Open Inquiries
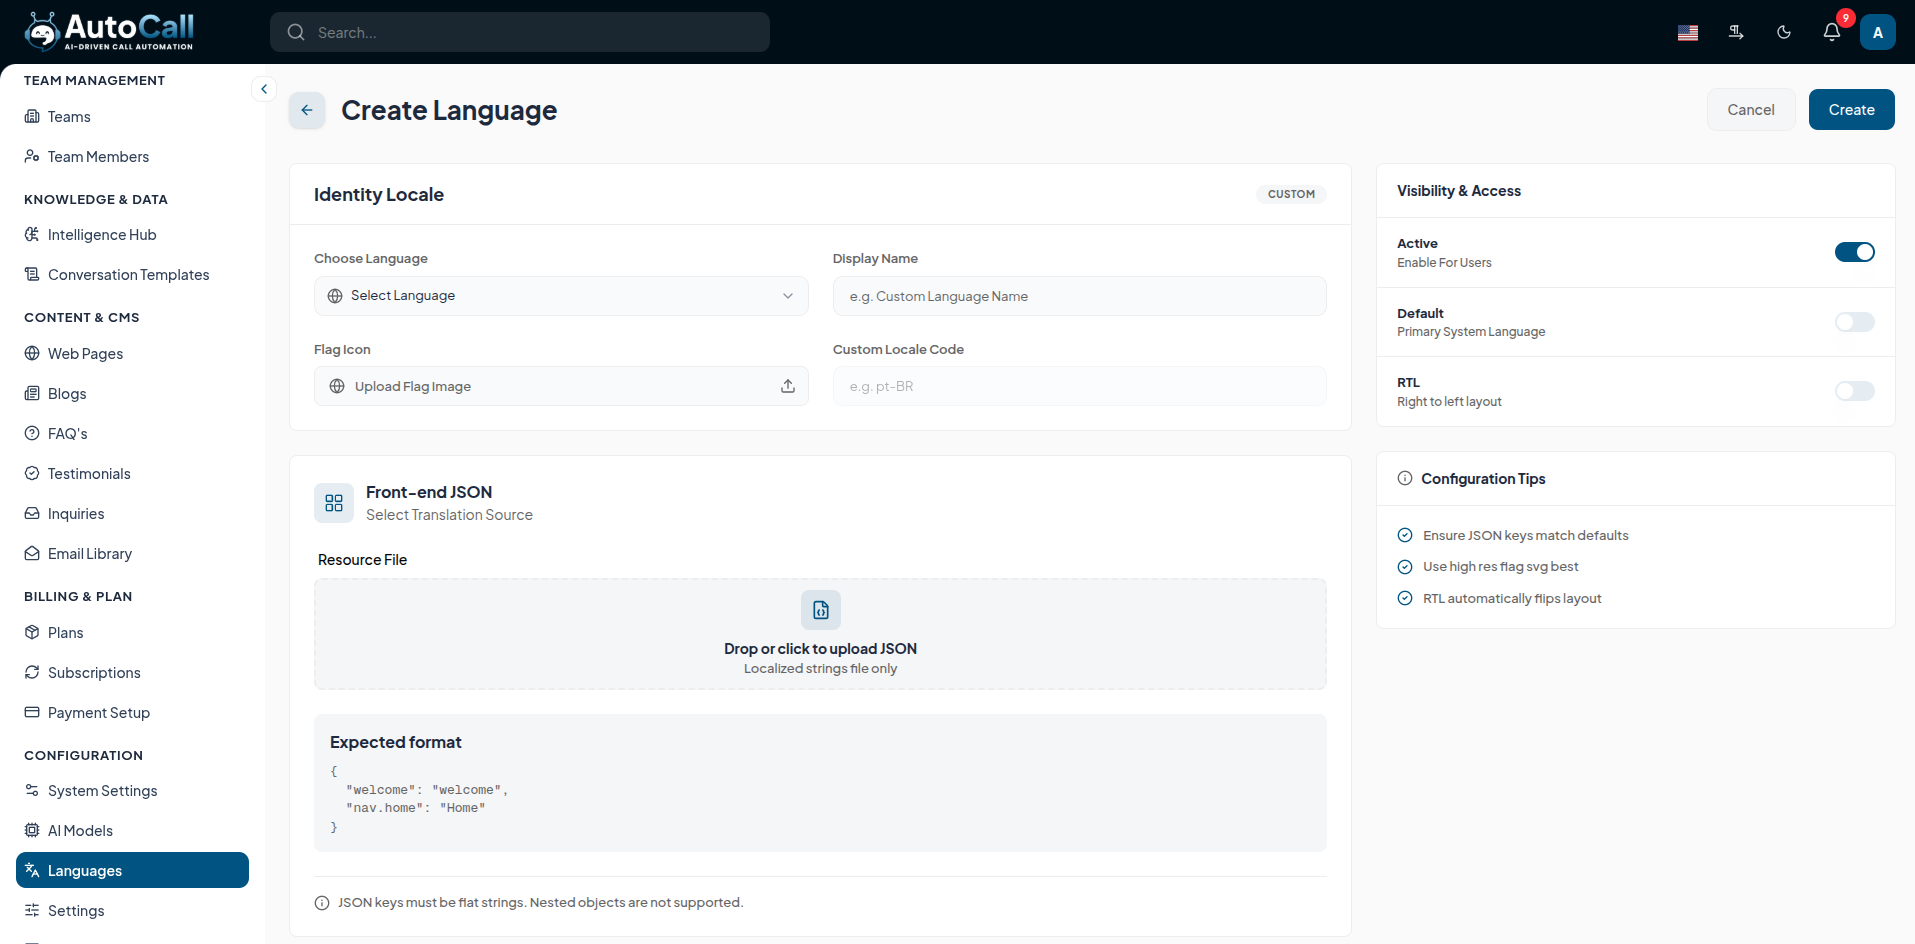 132,514
